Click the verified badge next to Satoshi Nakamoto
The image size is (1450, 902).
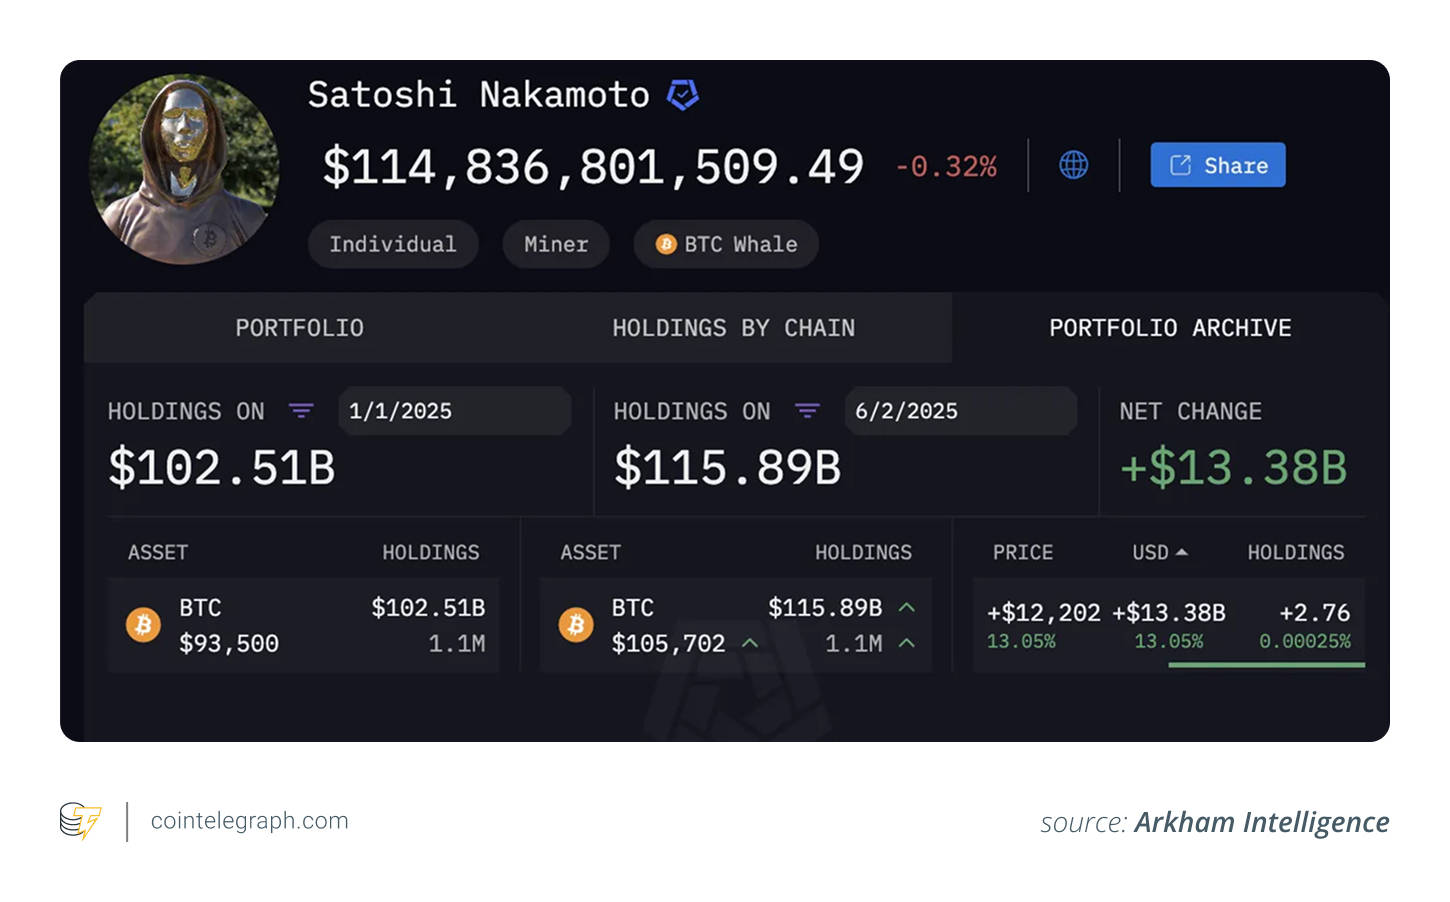point(682,93)
